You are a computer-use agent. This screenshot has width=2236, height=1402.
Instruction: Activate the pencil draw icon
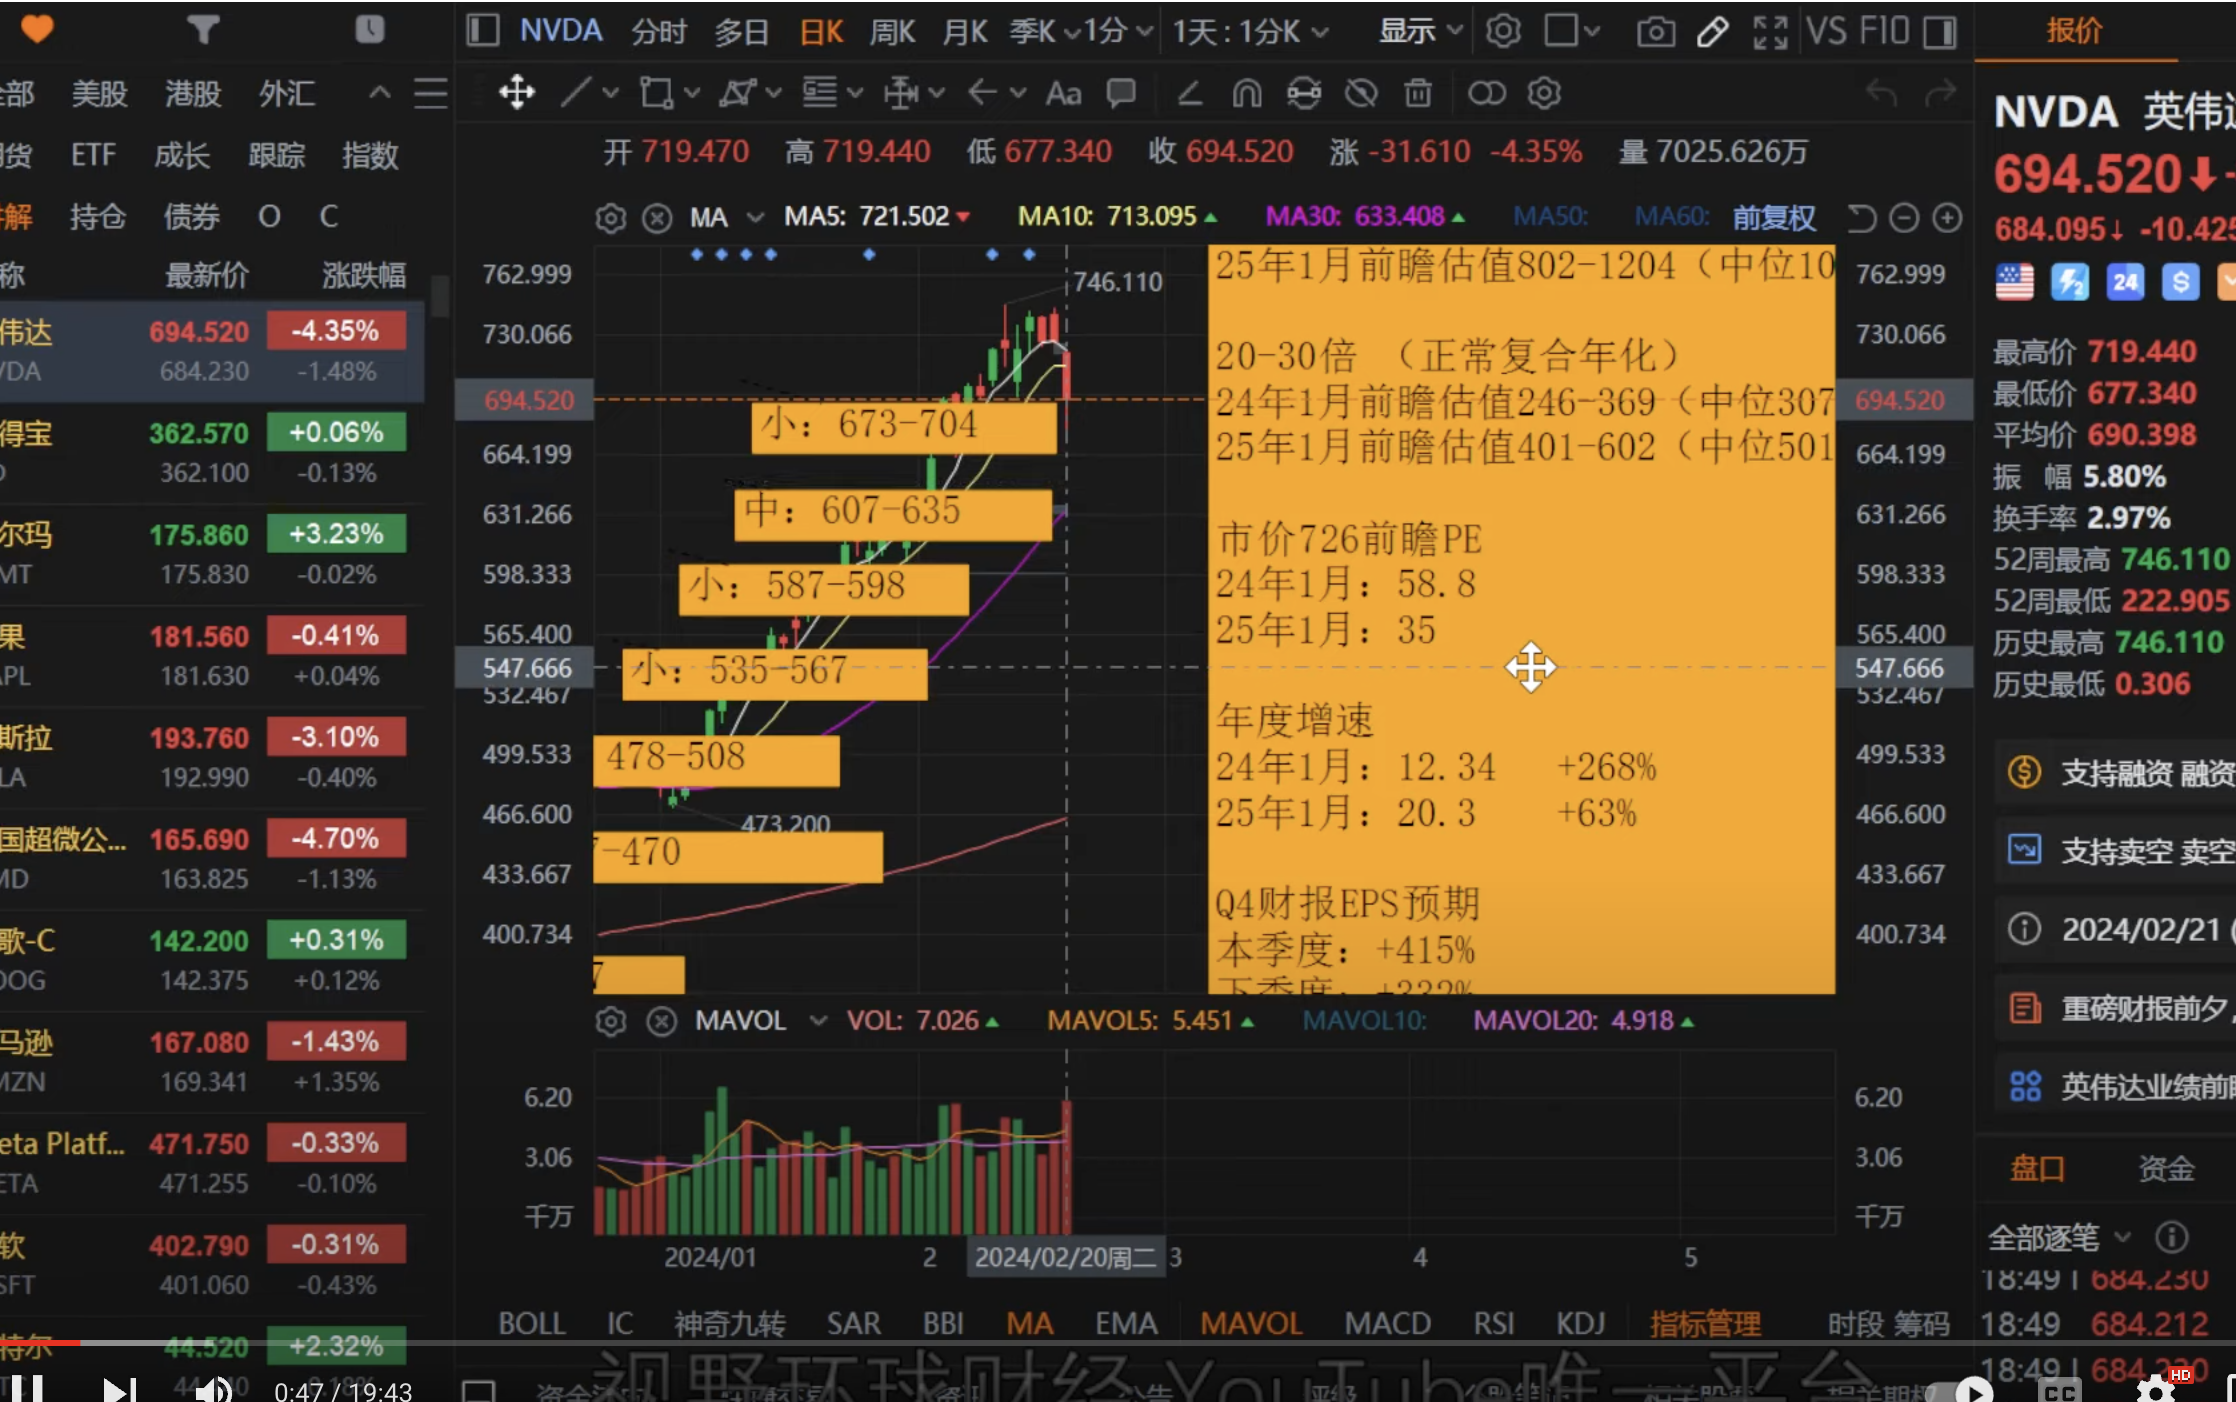(x=1713, y=32)
